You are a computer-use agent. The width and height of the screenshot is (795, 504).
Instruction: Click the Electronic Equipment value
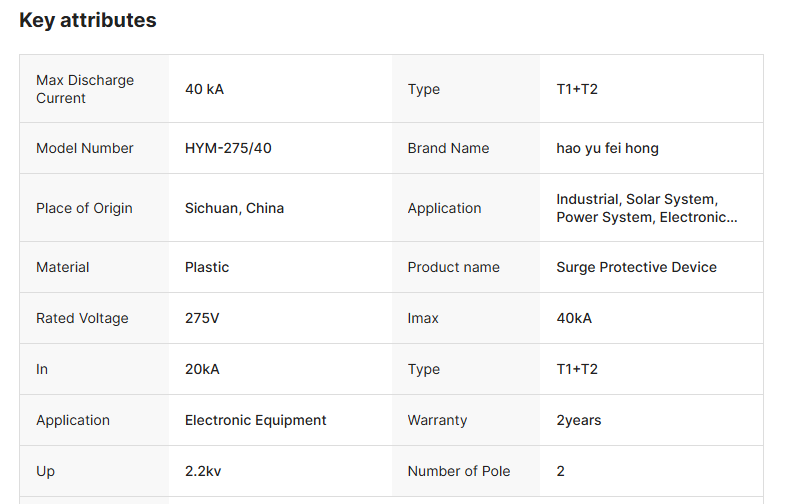pos(255,420)
